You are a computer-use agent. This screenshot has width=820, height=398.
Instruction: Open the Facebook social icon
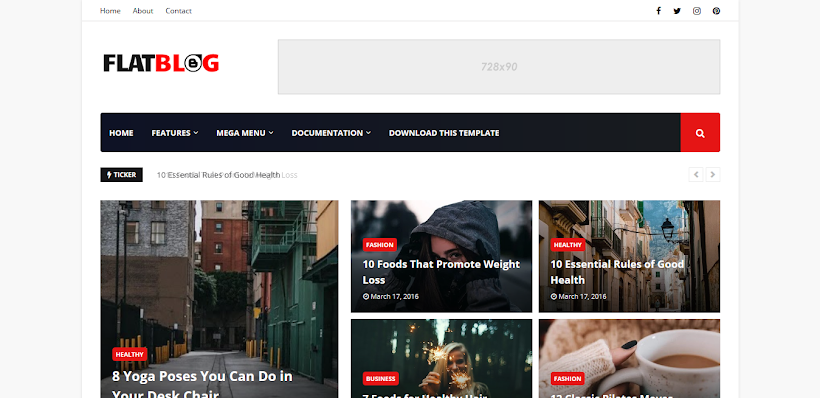(x=658, y=11)
